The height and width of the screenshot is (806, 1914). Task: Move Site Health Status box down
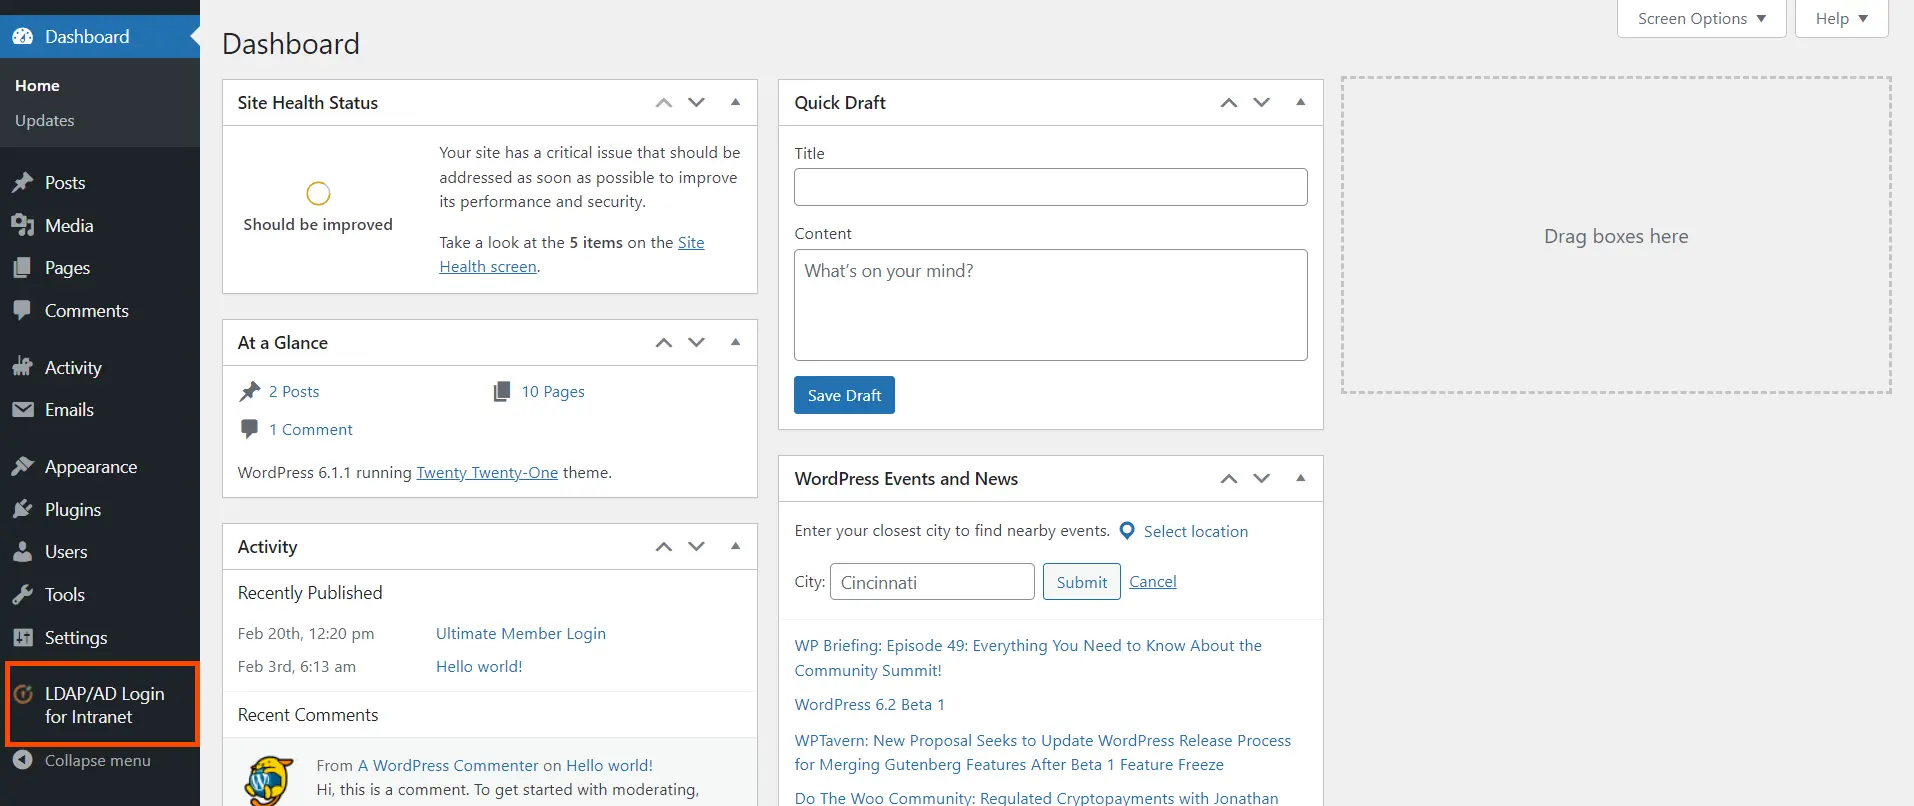697,103
